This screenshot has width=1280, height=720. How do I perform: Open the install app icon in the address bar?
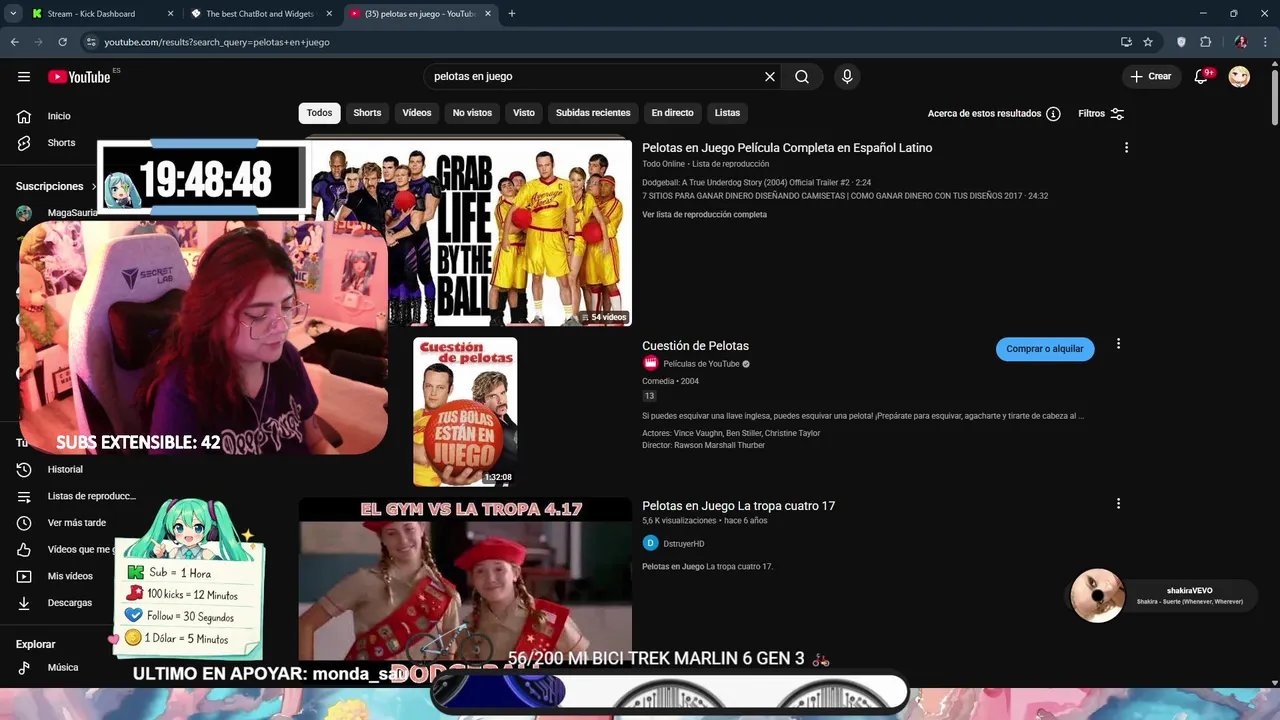pyautogui.click(x=1126, y=42)
